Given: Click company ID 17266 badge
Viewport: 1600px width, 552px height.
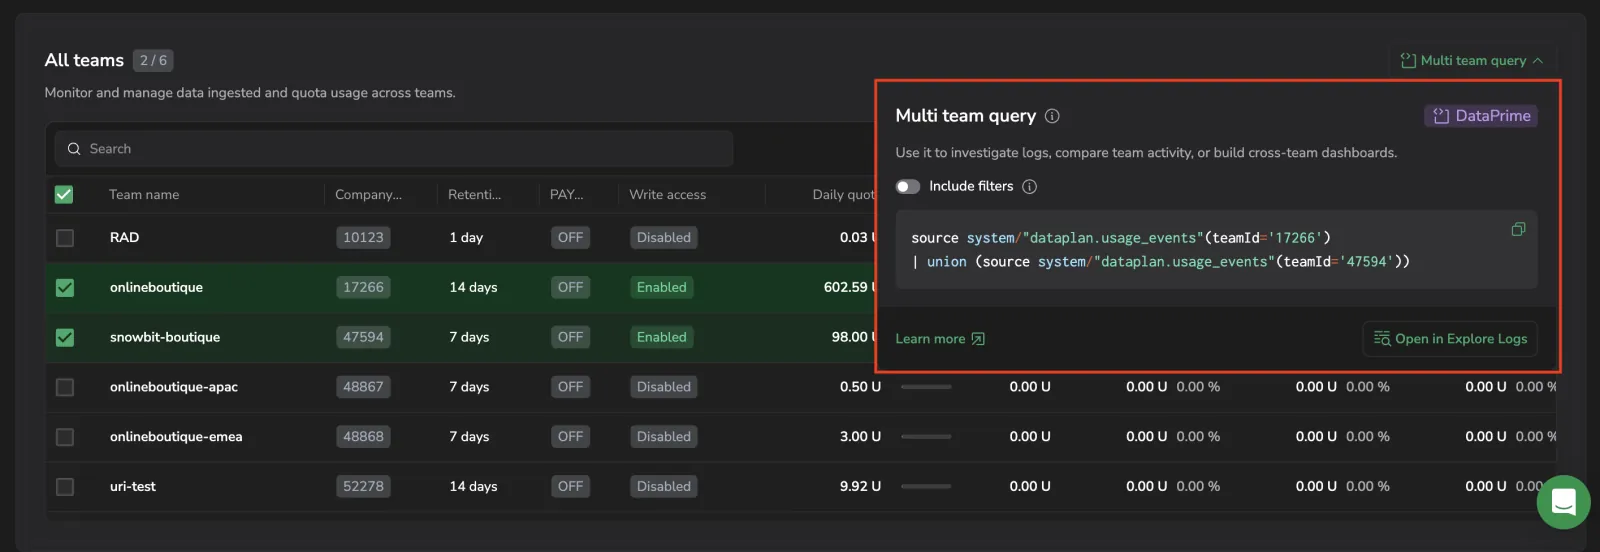Looking at the screenshot, I should coord(363,288).
